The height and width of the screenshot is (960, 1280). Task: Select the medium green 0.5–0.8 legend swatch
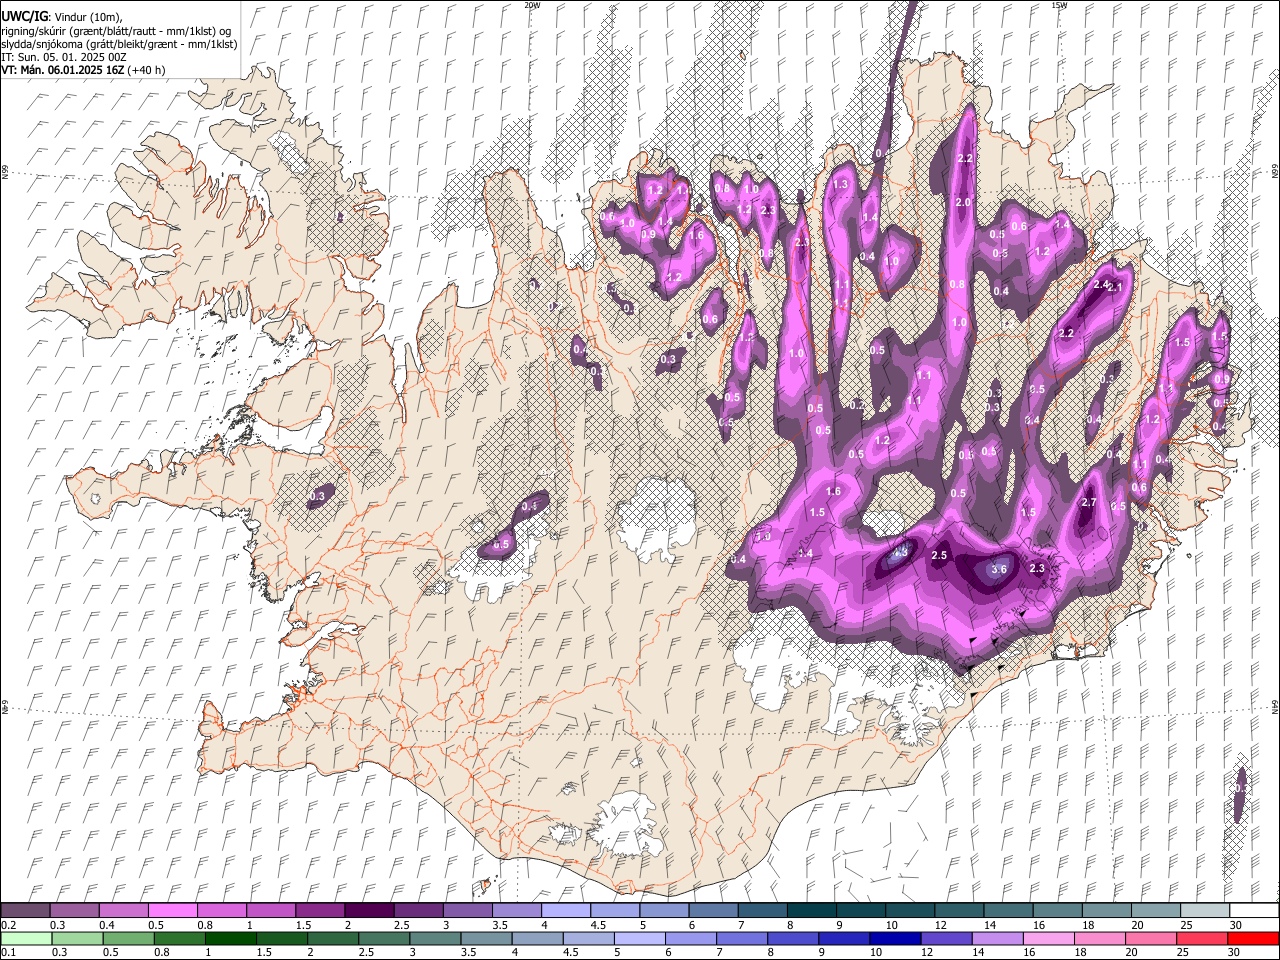[128, 939]
